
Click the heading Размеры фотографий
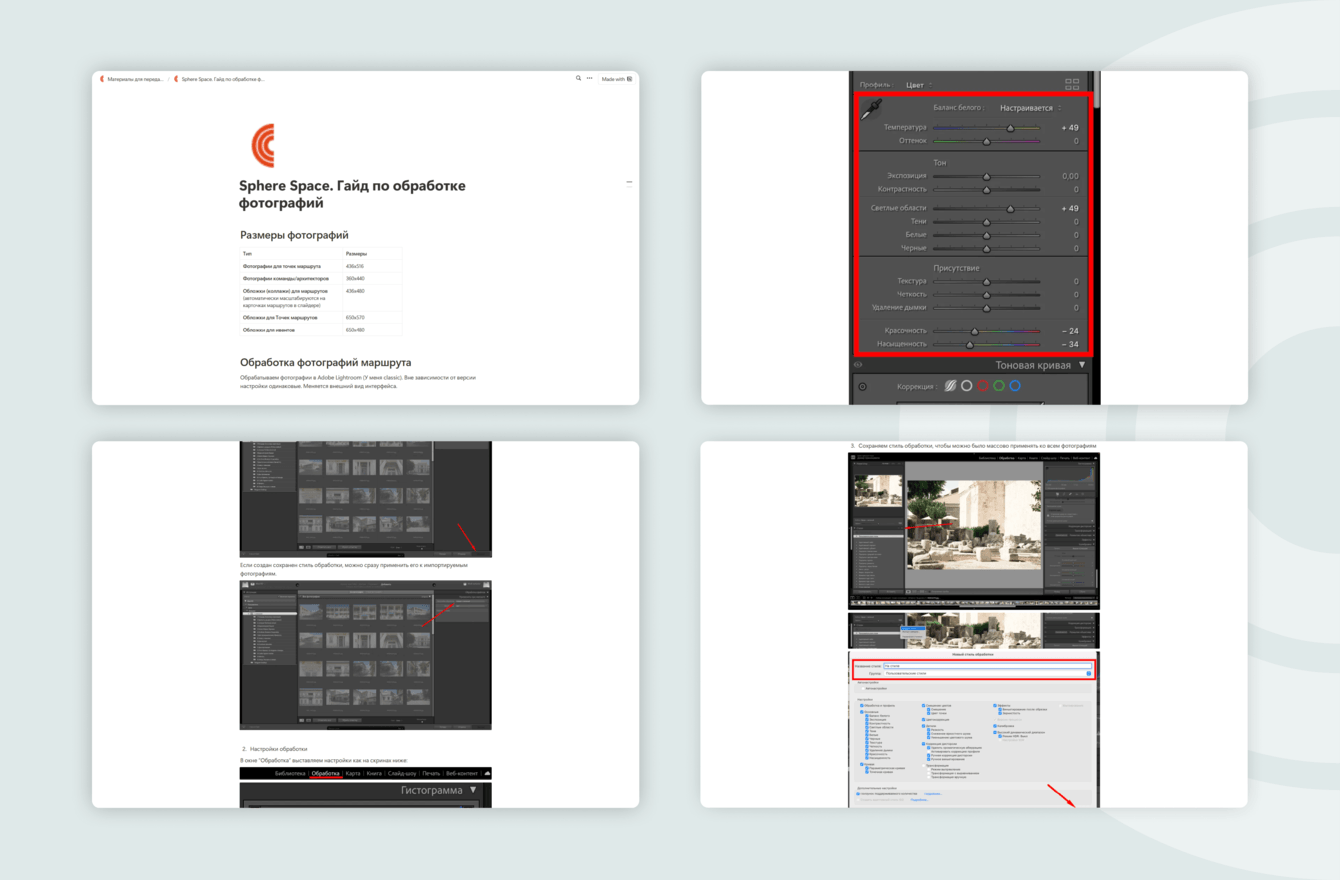click(x=294, y=235)
